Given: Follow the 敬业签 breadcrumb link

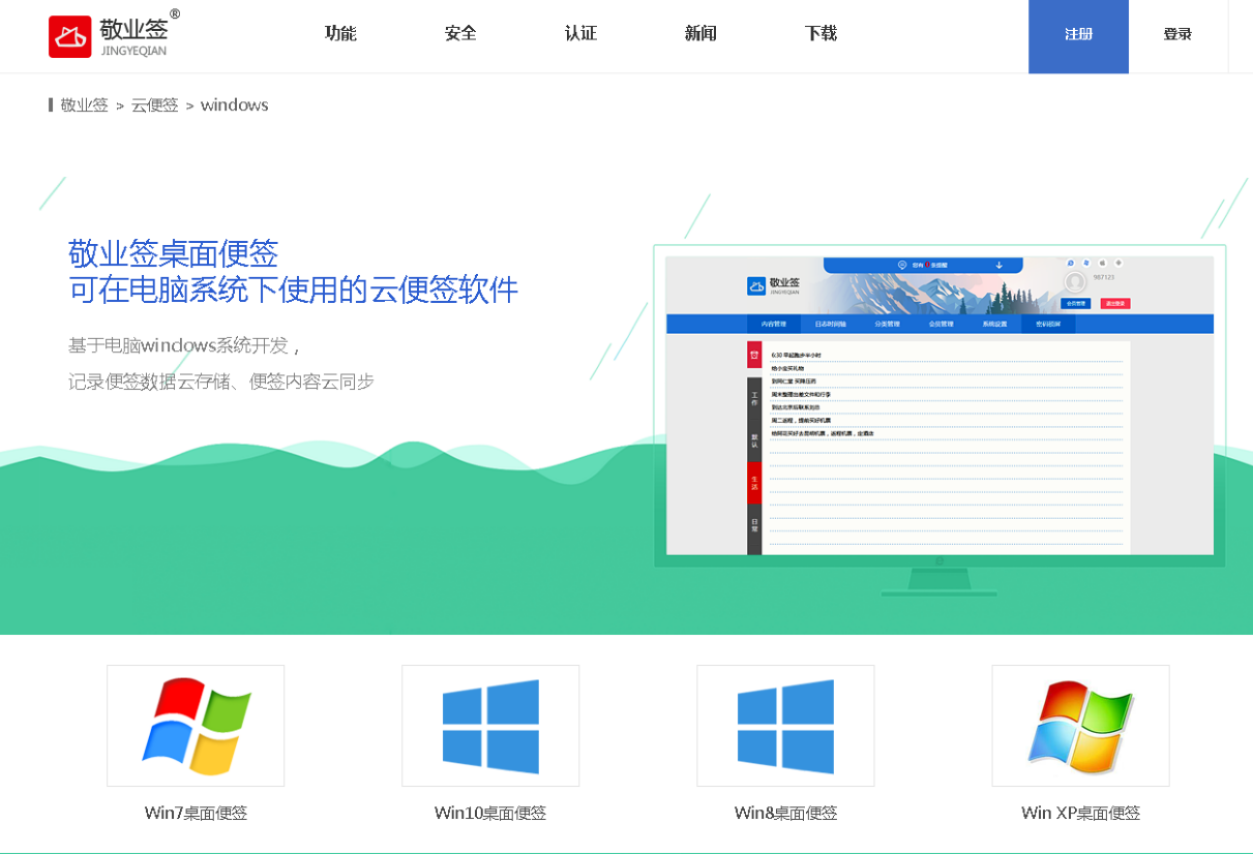Looking at the screenshot, I should tap(84, 105).
